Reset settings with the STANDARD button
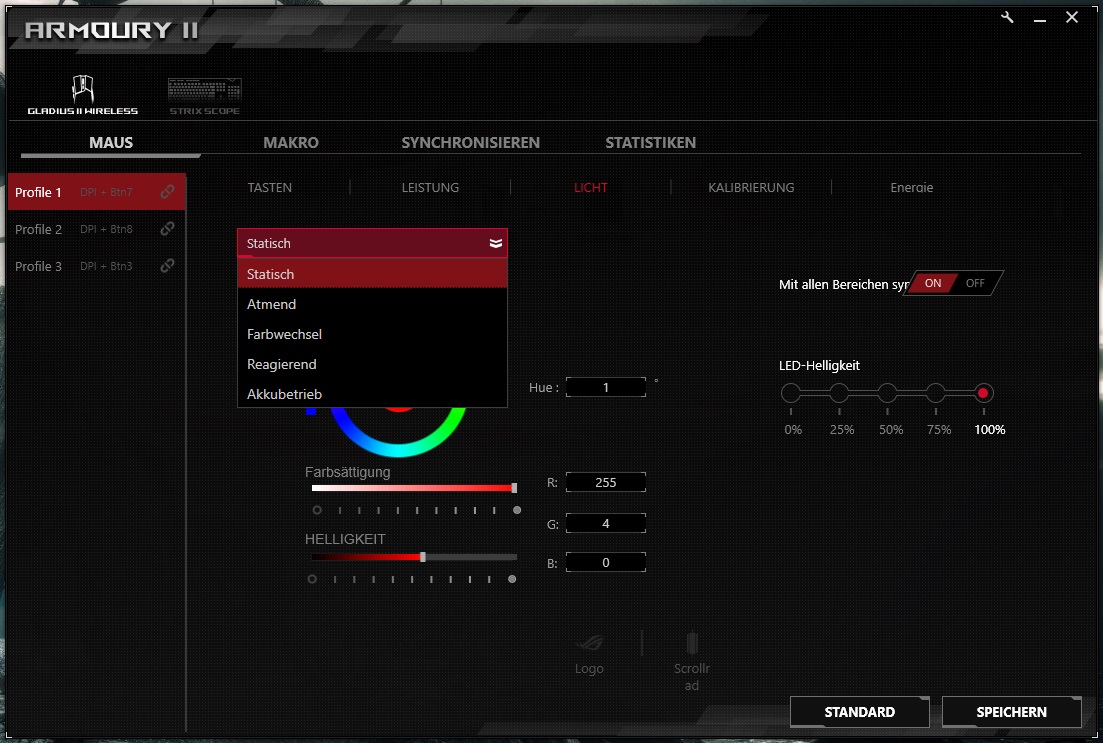1103x743 pixels. [x=859, y=712]
